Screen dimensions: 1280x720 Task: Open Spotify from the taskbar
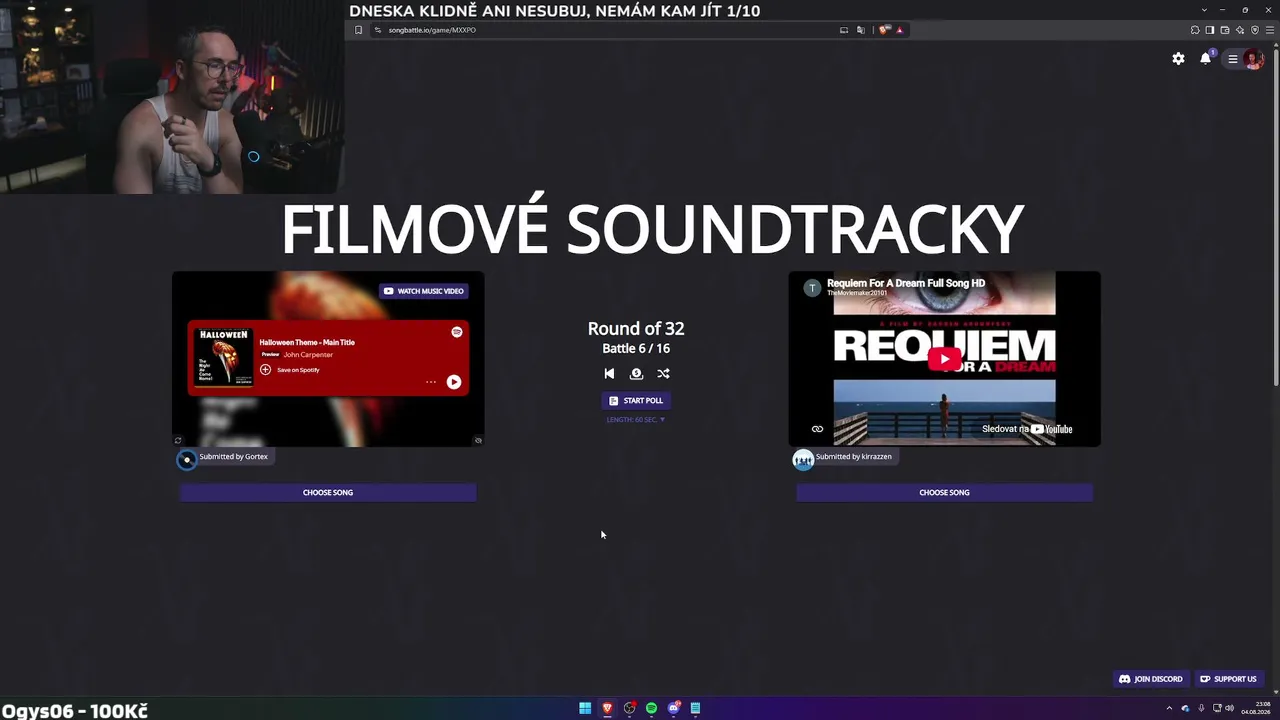pyautogui.click(x=651, y=708)
